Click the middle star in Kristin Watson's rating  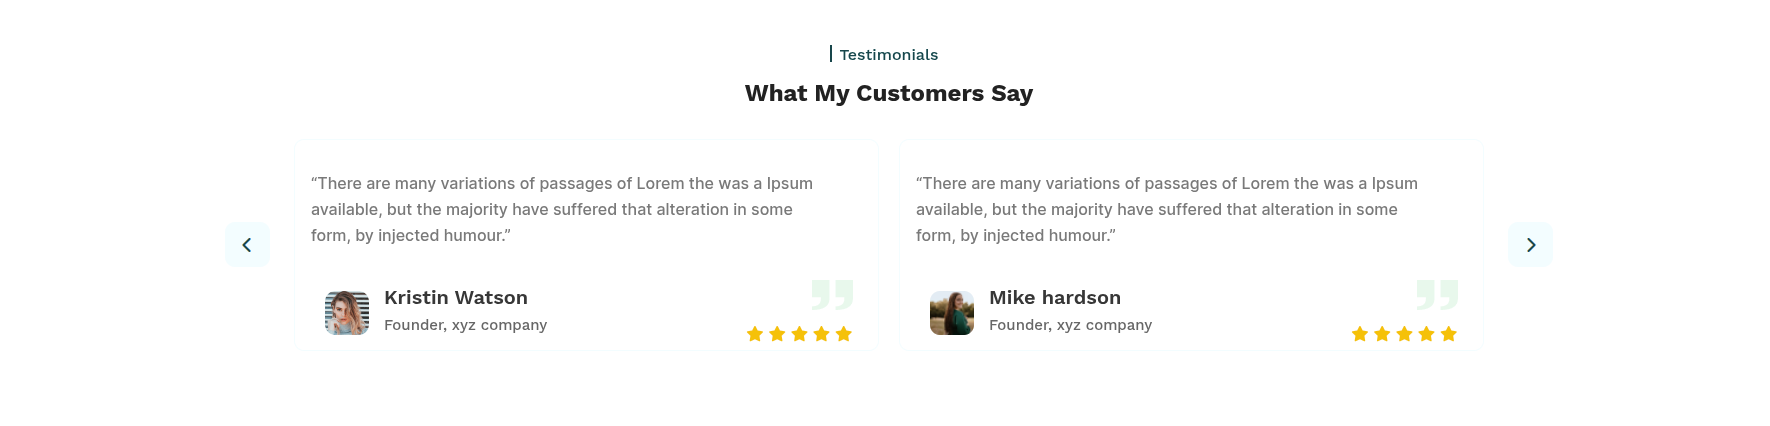coord(799,334)
